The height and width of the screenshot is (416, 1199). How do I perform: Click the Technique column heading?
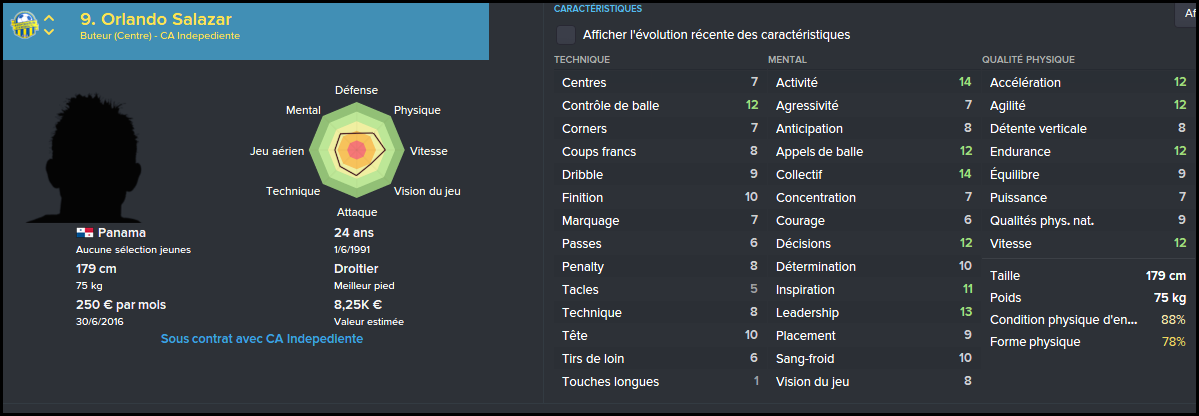tap(582, 60)
